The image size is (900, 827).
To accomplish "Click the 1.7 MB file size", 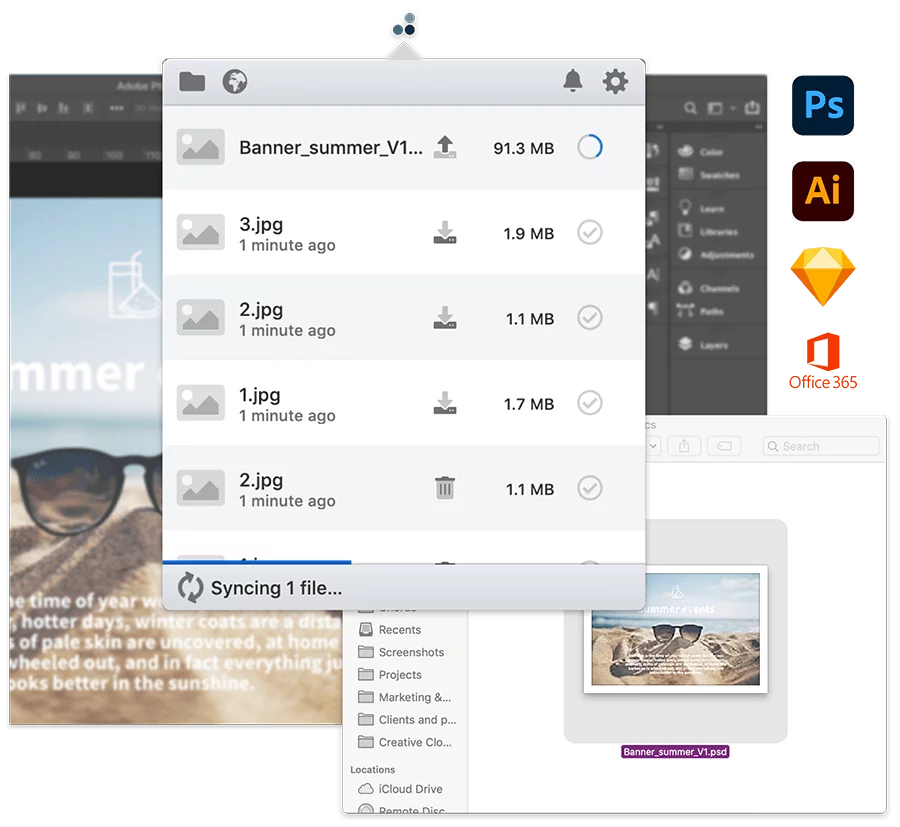I will pyautogui.click(x=529, y=404).
